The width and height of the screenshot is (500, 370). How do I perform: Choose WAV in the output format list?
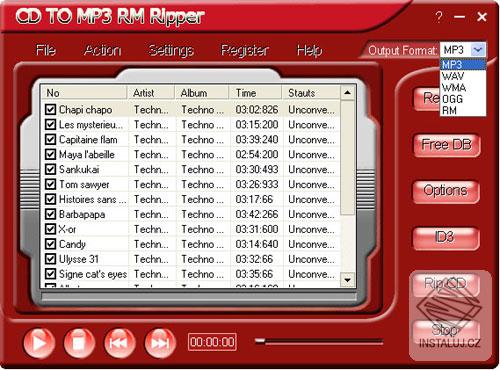coord(463,76)
